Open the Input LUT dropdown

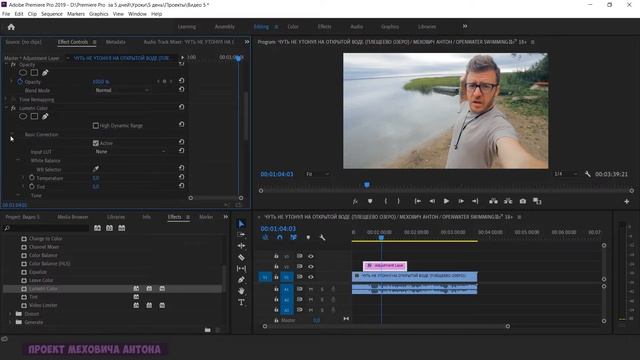click(x=131, y=151)
